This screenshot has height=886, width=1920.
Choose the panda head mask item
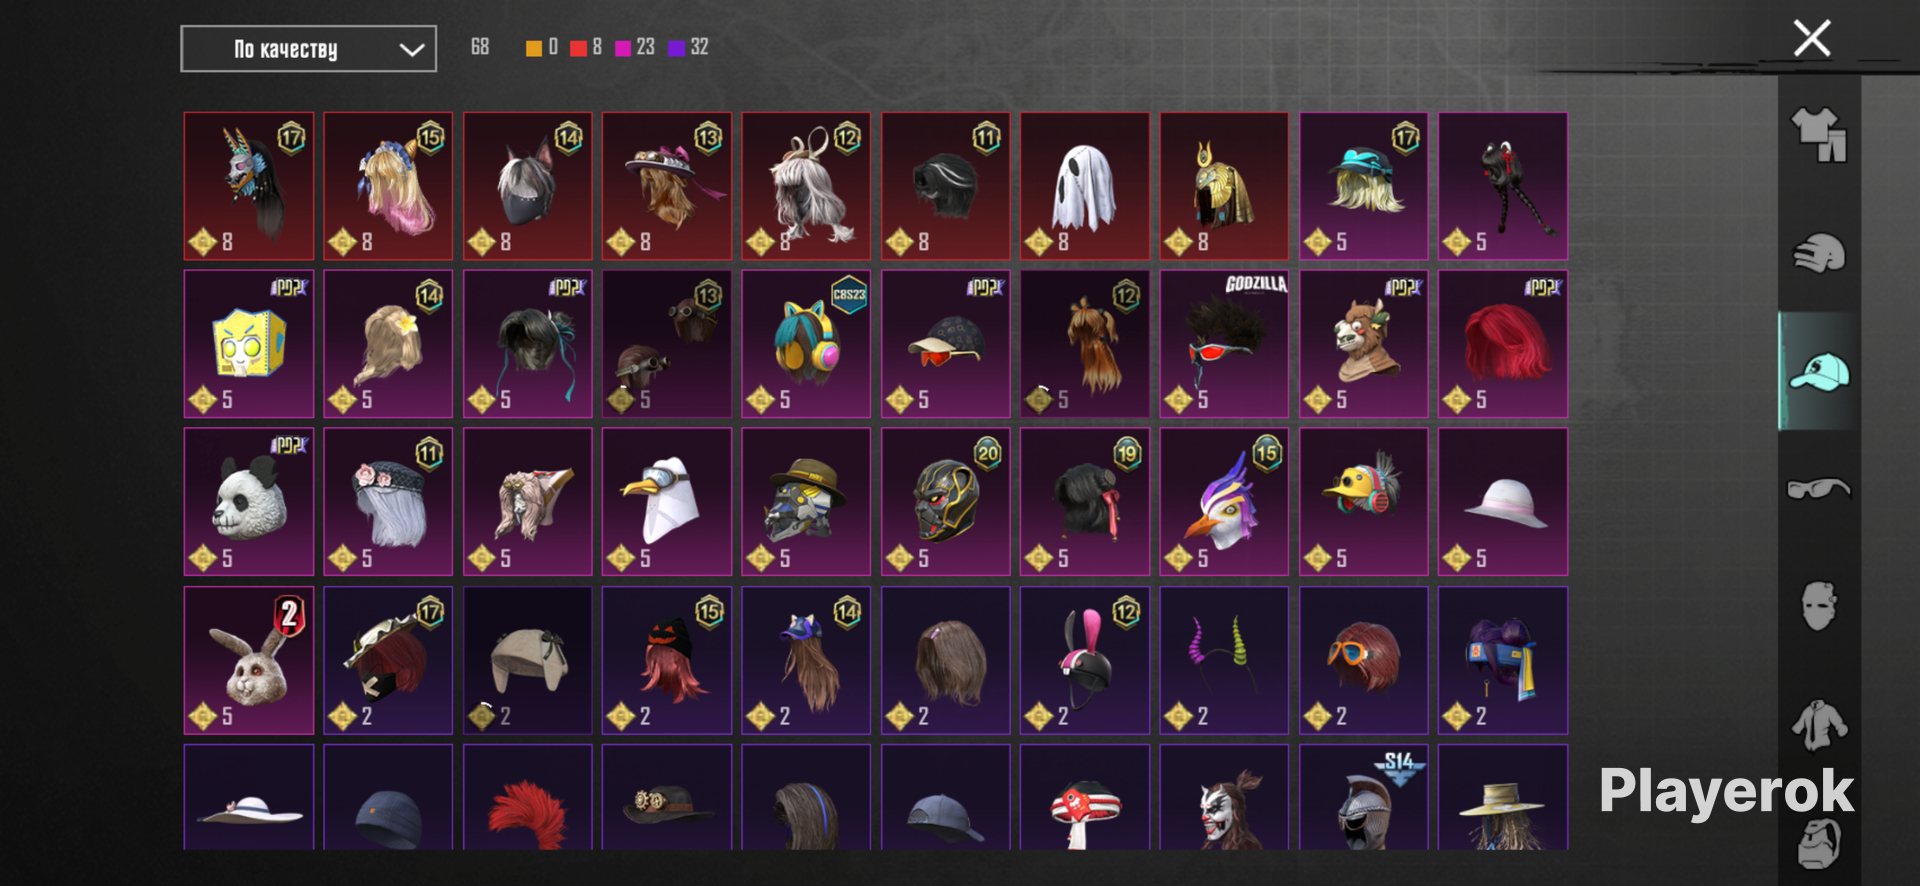249,502
